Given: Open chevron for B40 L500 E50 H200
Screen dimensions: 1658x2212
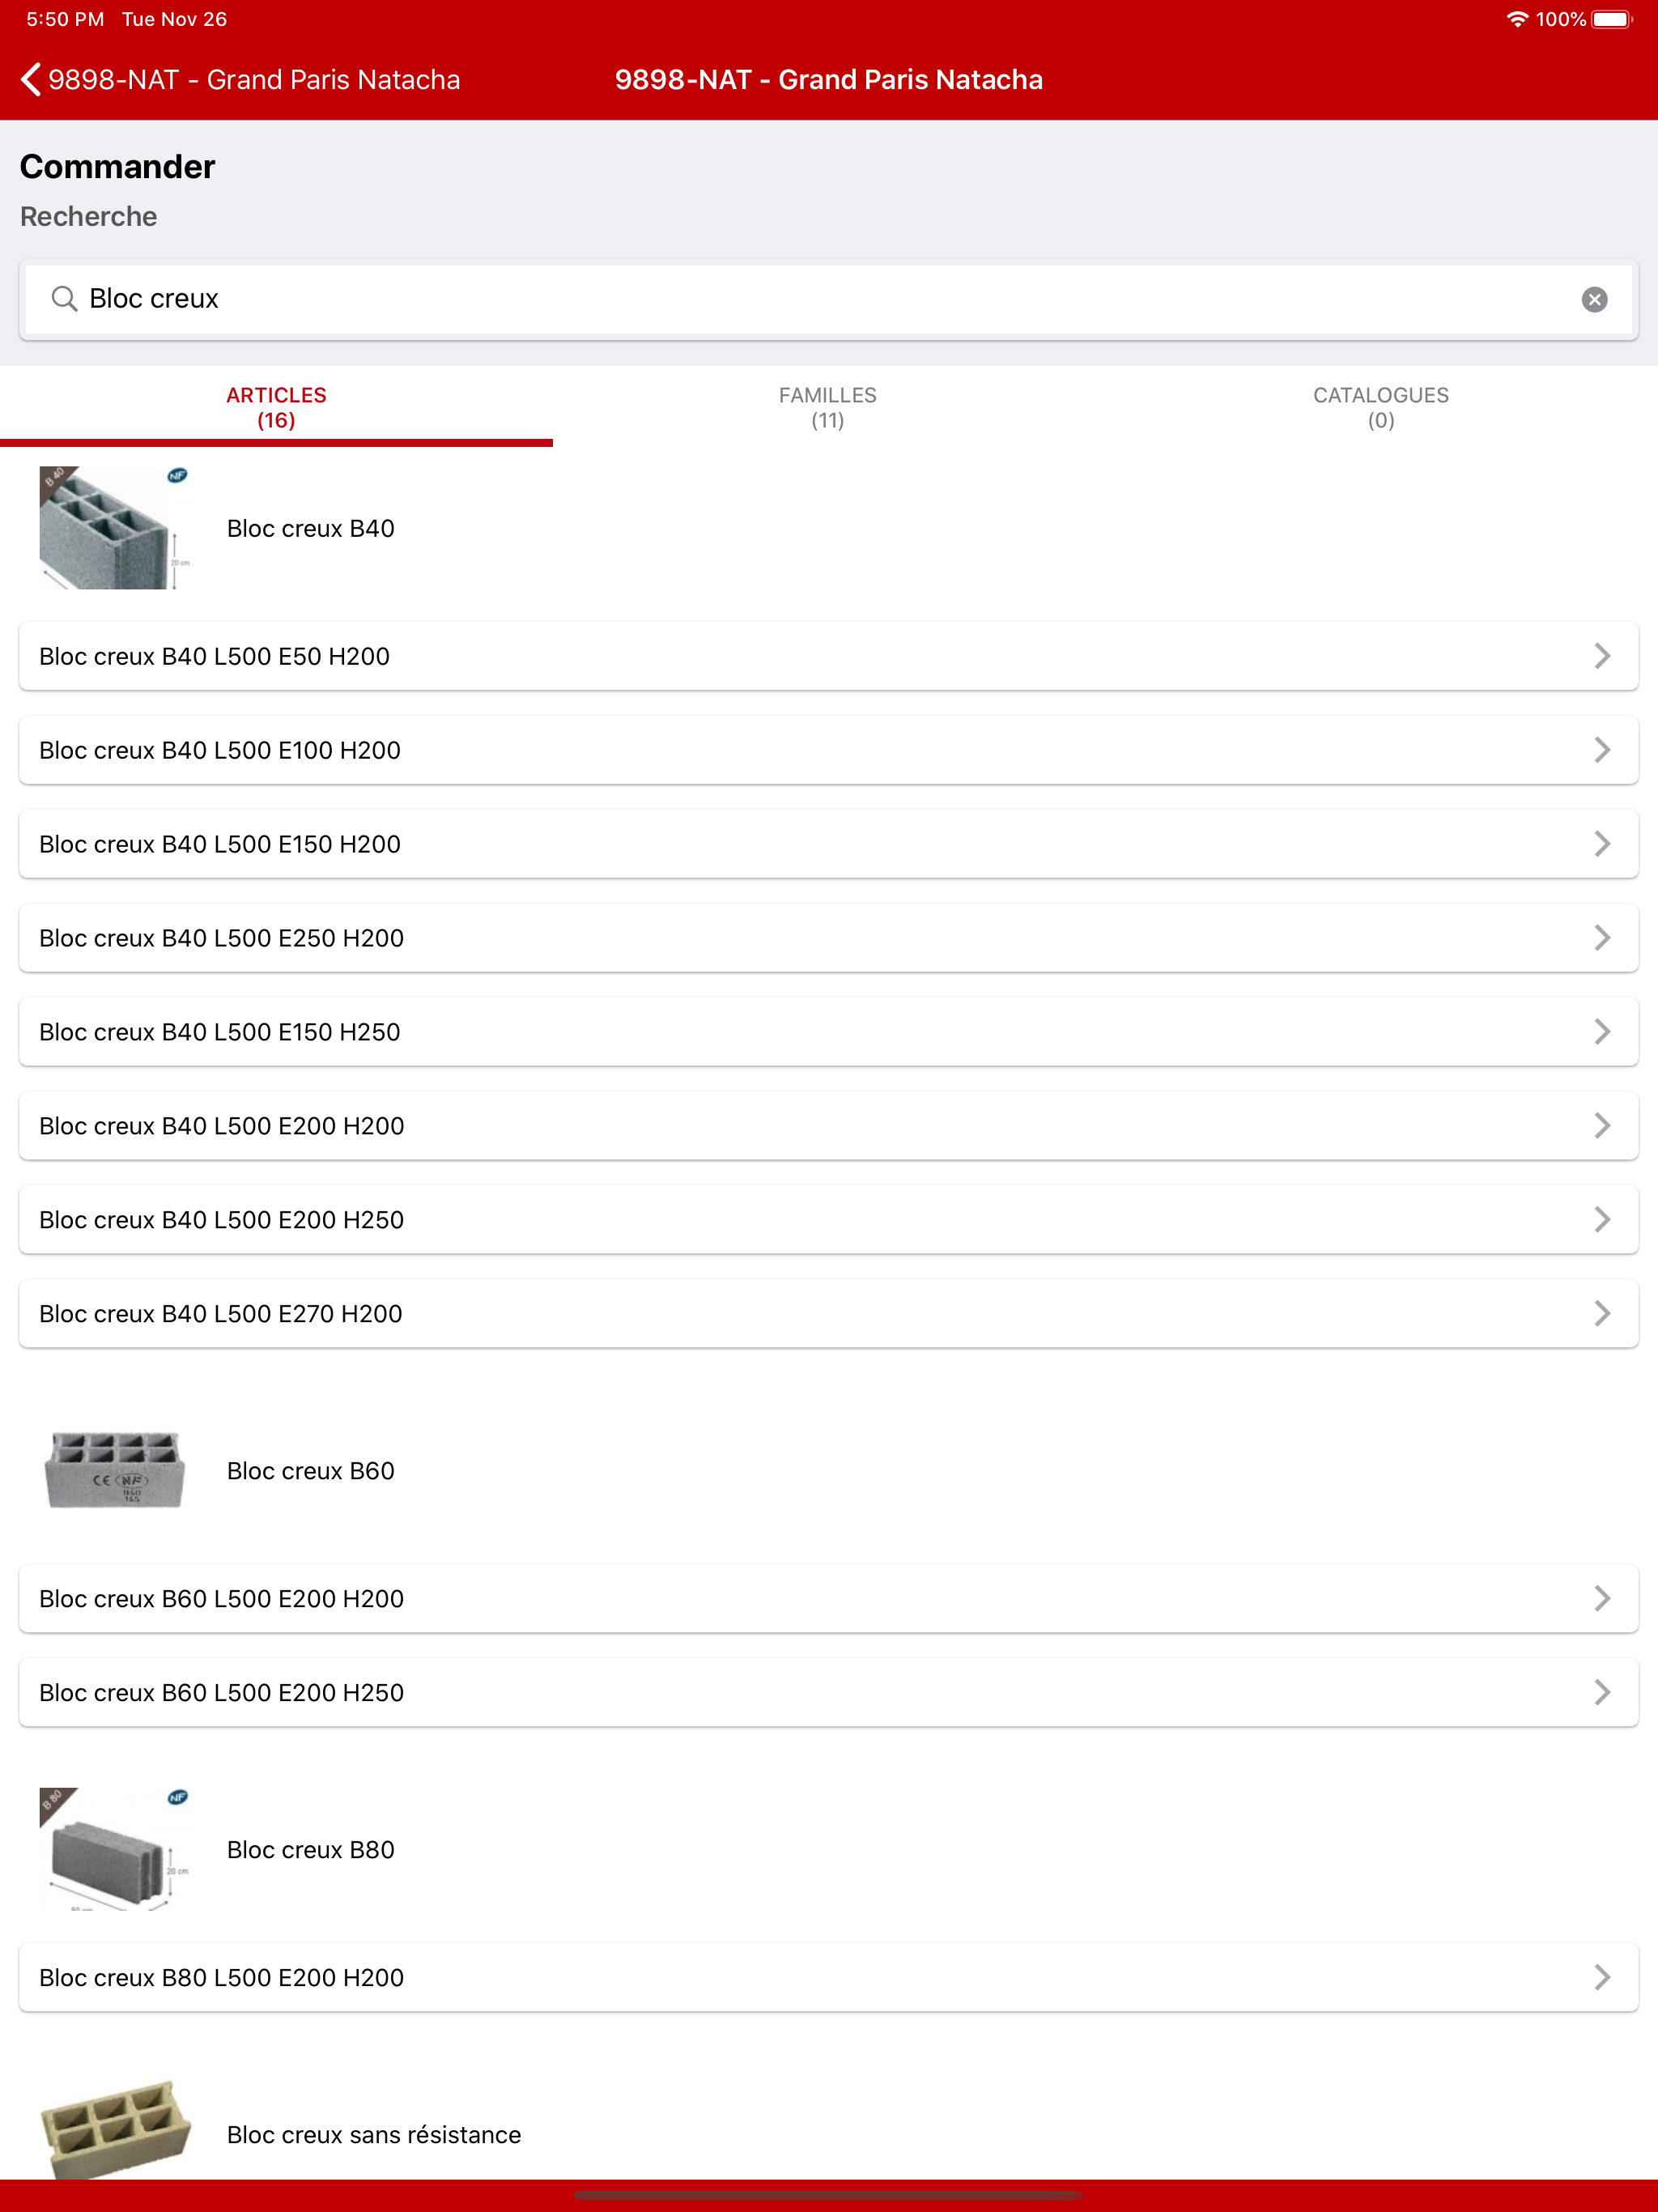Looking at the screenshot, I should [1602, 656].
